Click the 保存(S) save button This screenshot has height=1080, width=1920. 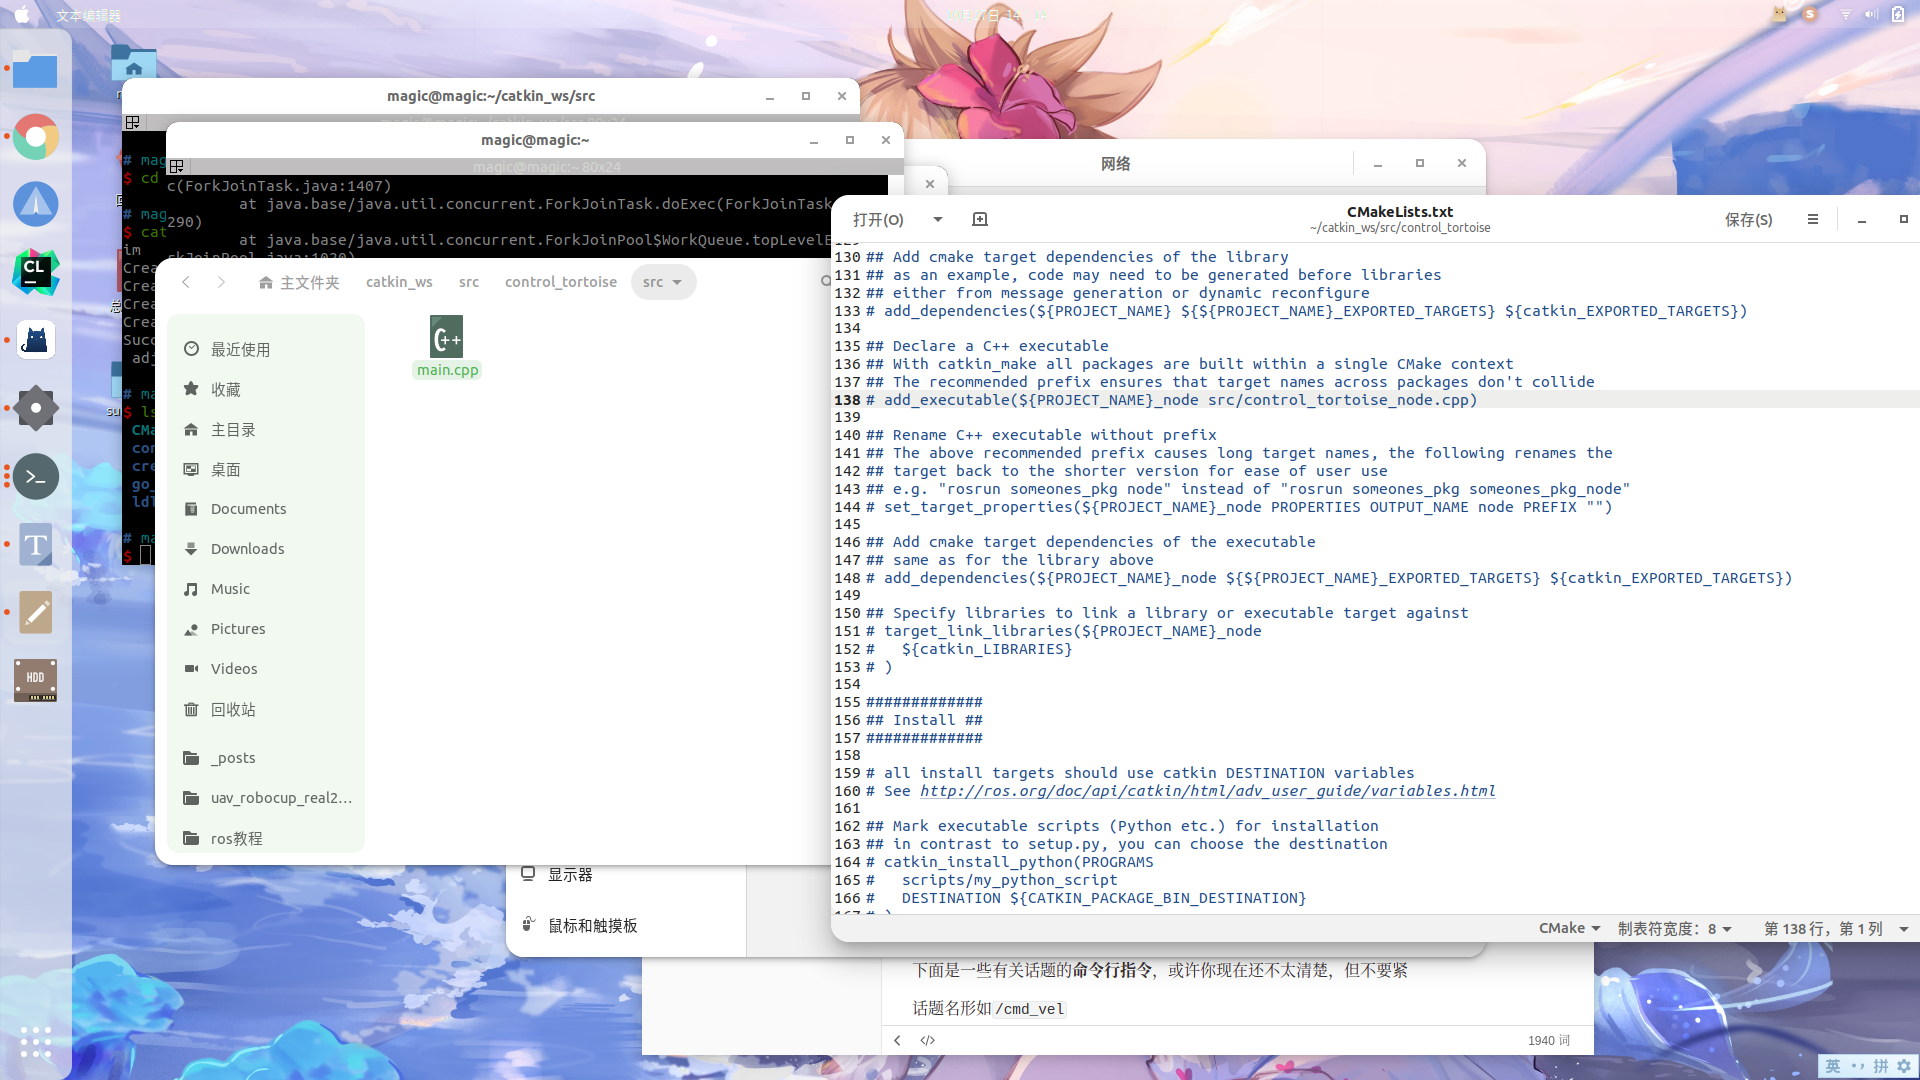pos(1748,219)
